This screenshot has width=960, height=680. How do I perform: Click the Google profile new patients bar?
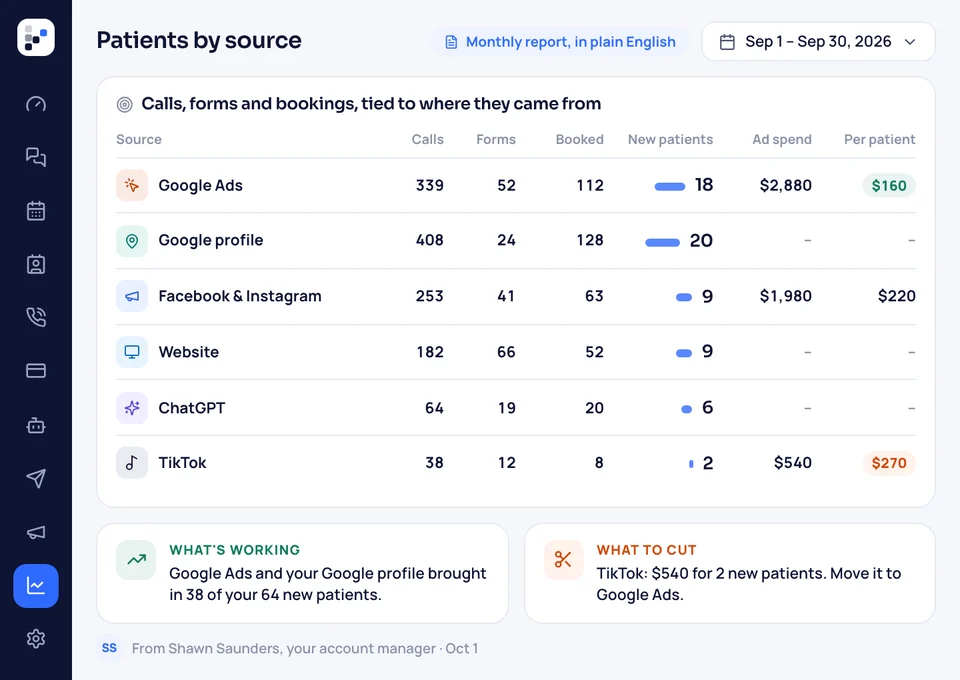(x=662, y=242)
